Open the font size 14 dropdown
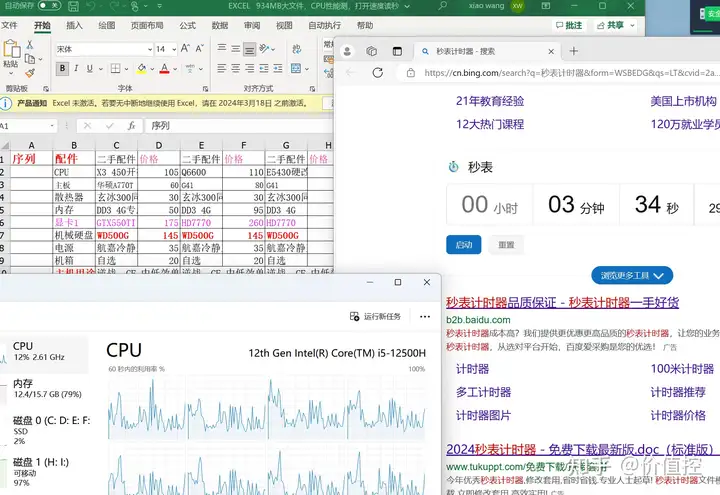Viewport: 720px width, 495px height. tap(174, 49)
